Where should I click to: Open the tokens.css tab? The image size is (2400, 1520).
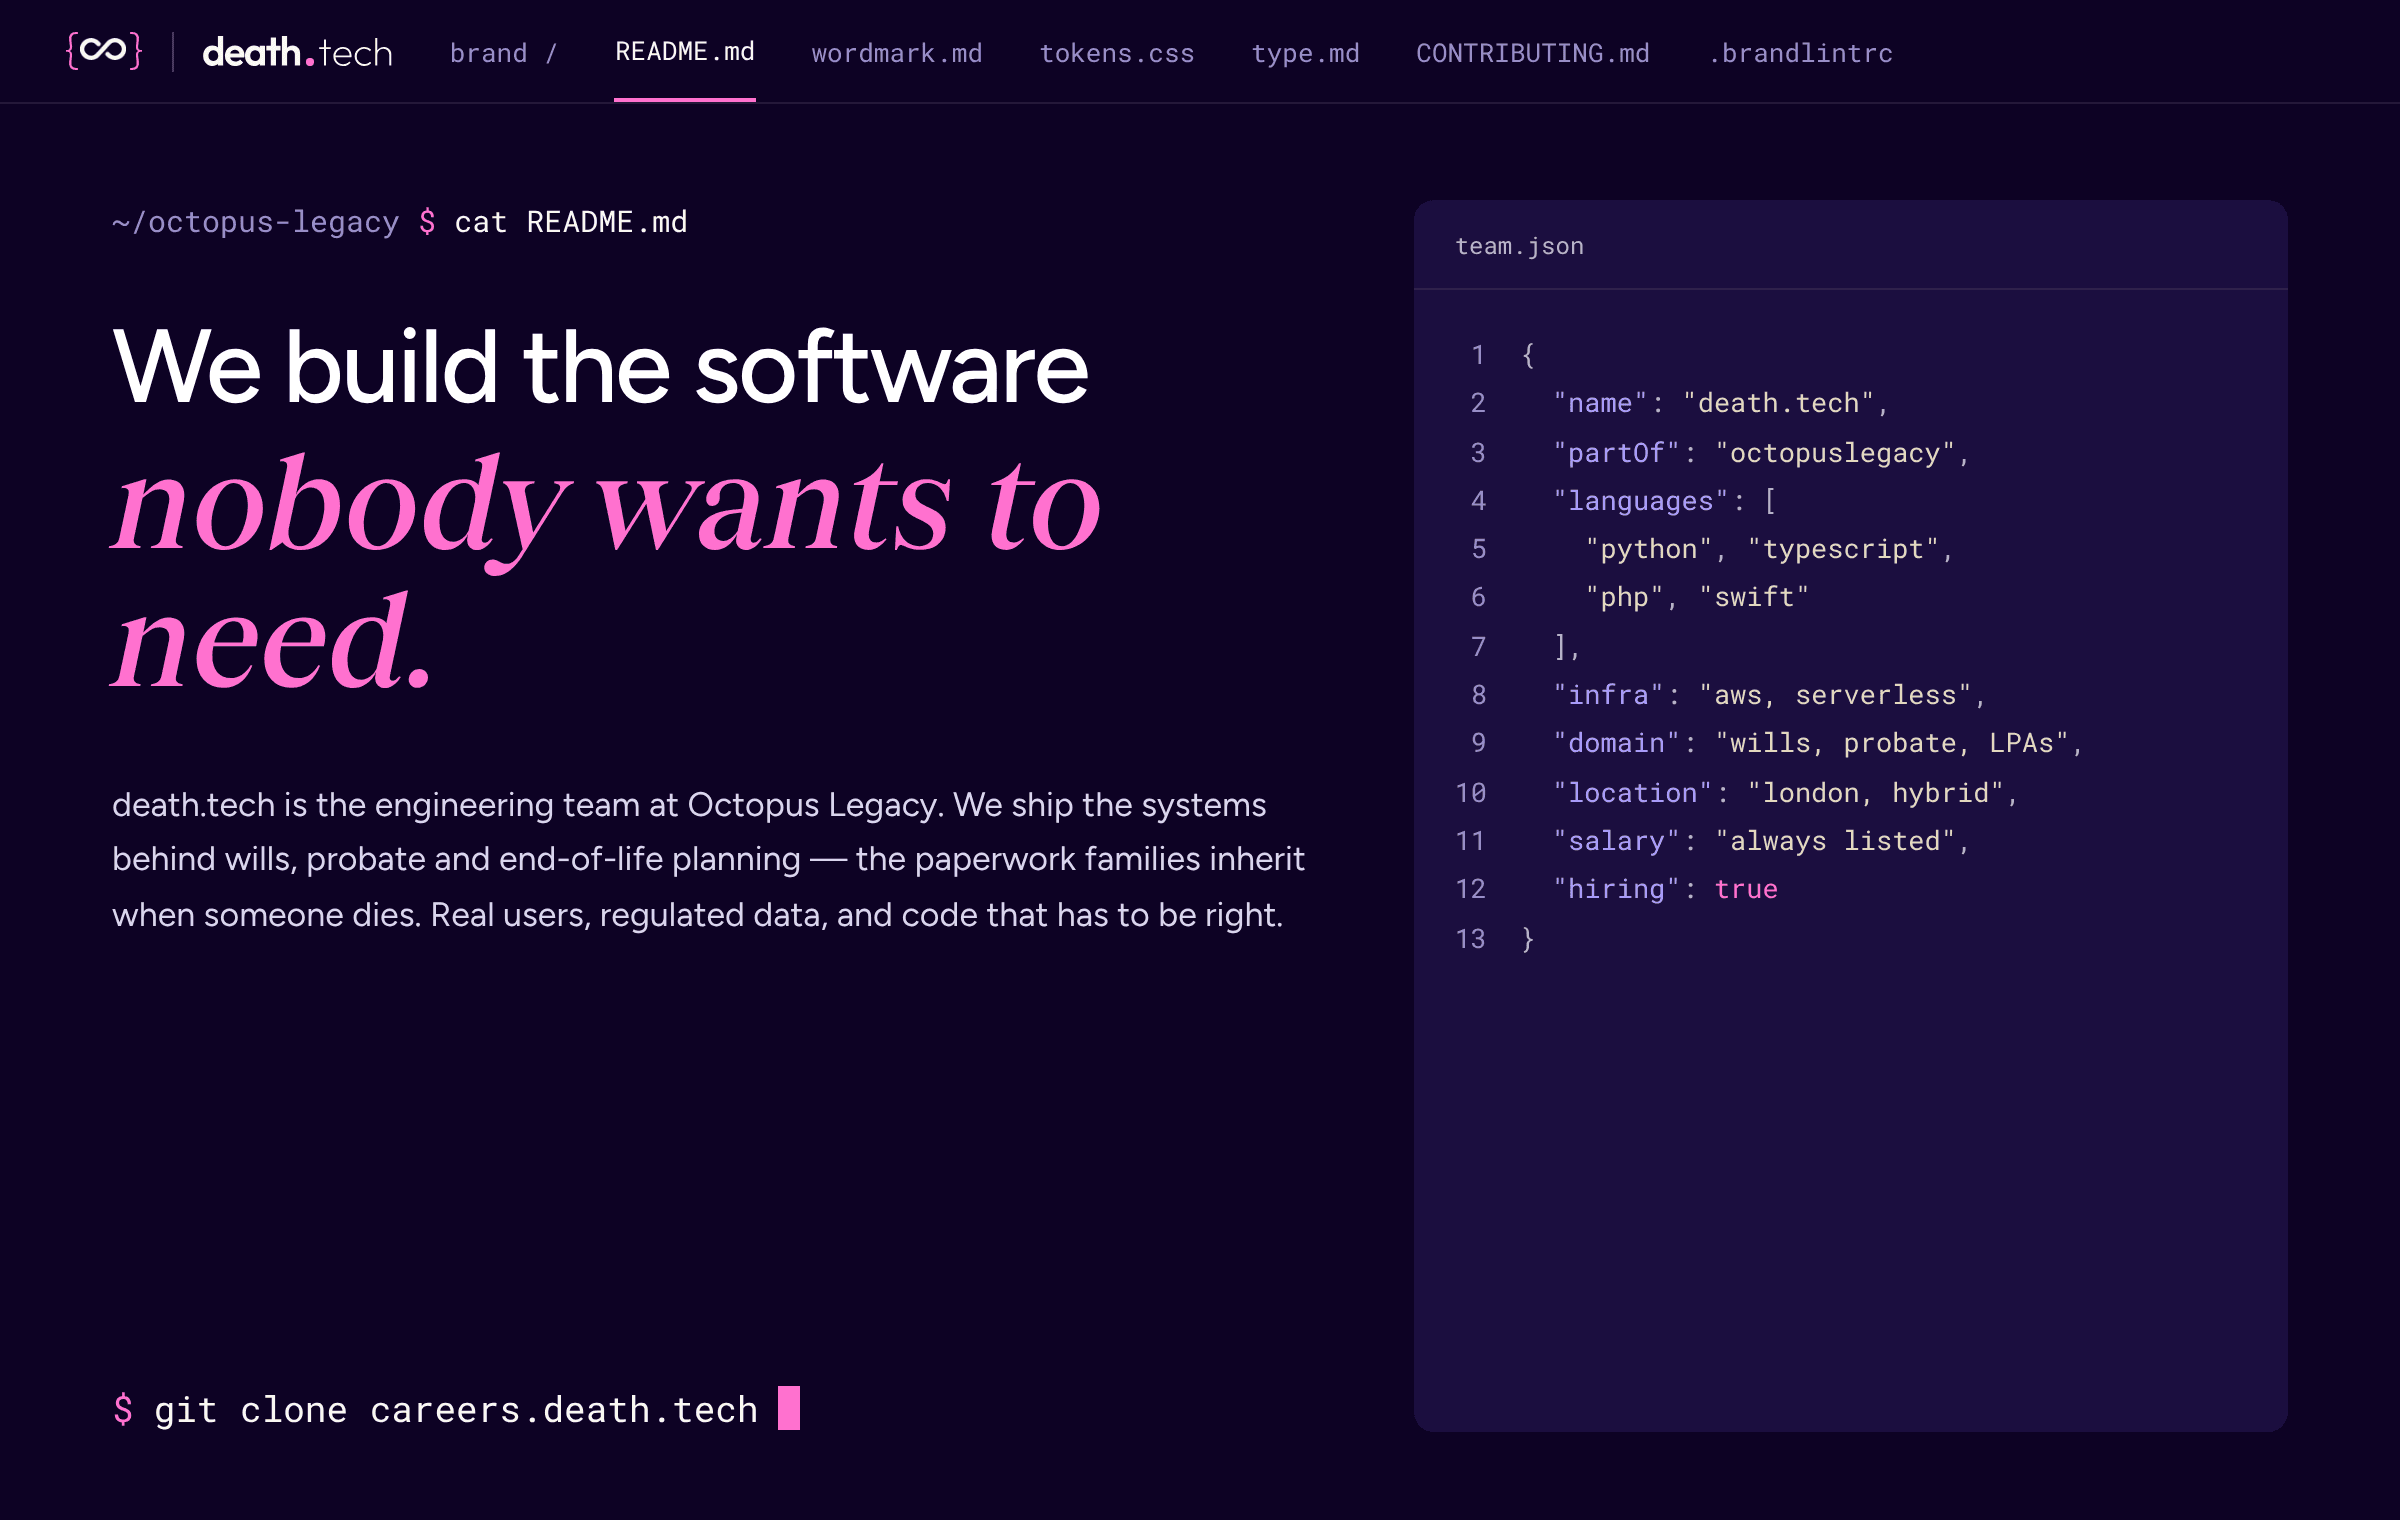[1117, 53]
